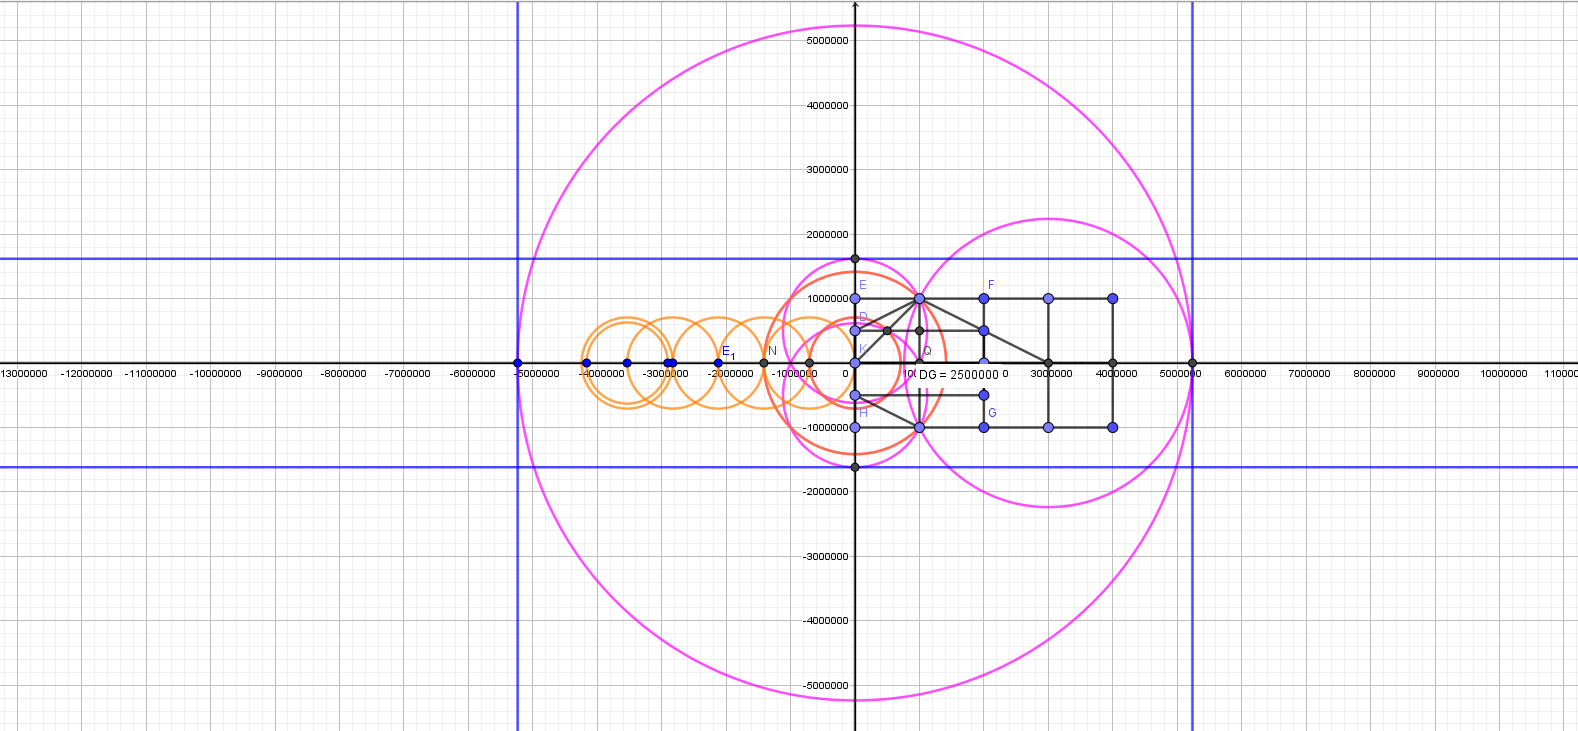
Task: Click point D on the y-axis
Action: tap(855, 331)
